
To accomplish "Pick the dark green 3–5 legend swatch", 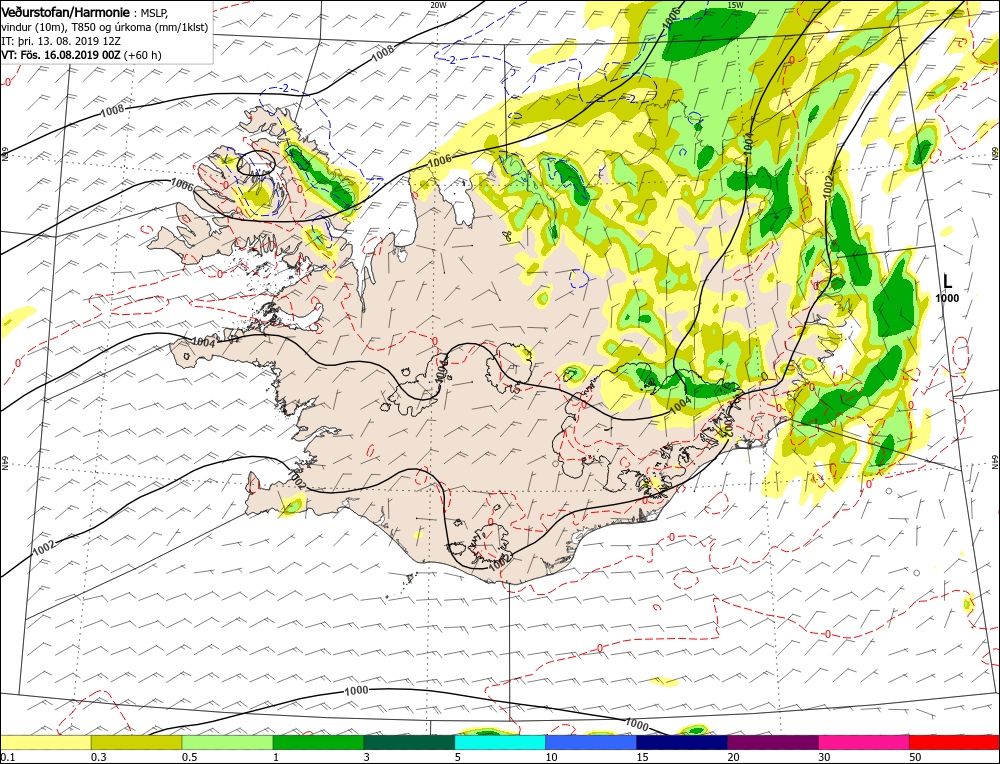I will tap(409, 742).
